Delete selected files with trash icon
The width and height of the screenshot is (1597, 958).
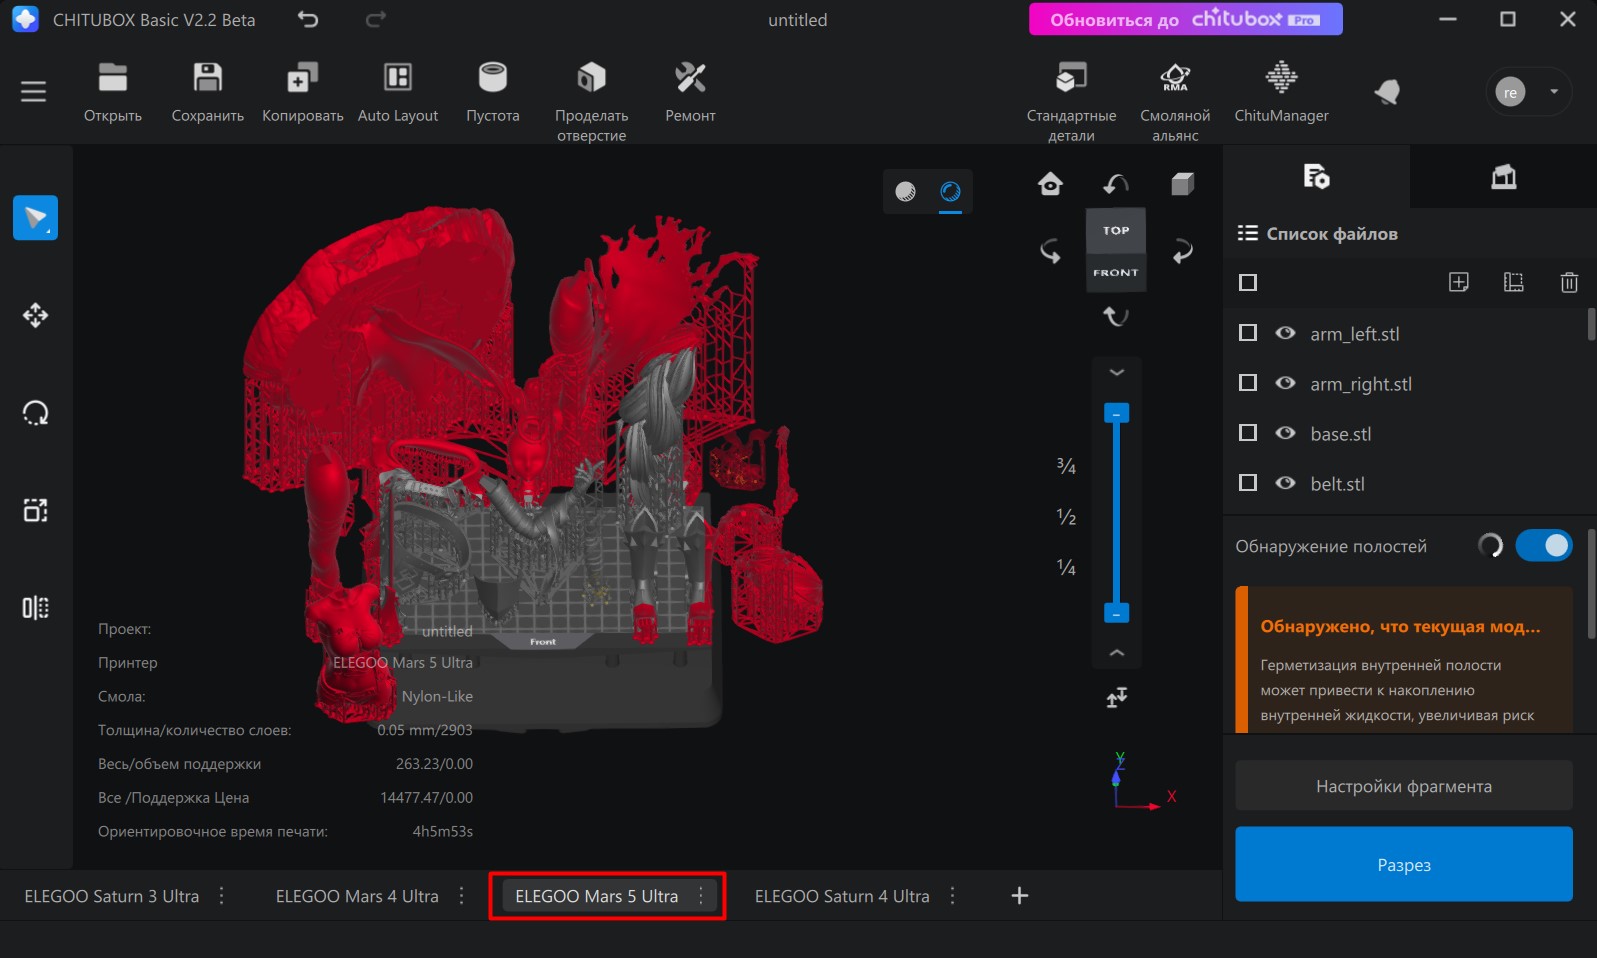point(1568,283)
